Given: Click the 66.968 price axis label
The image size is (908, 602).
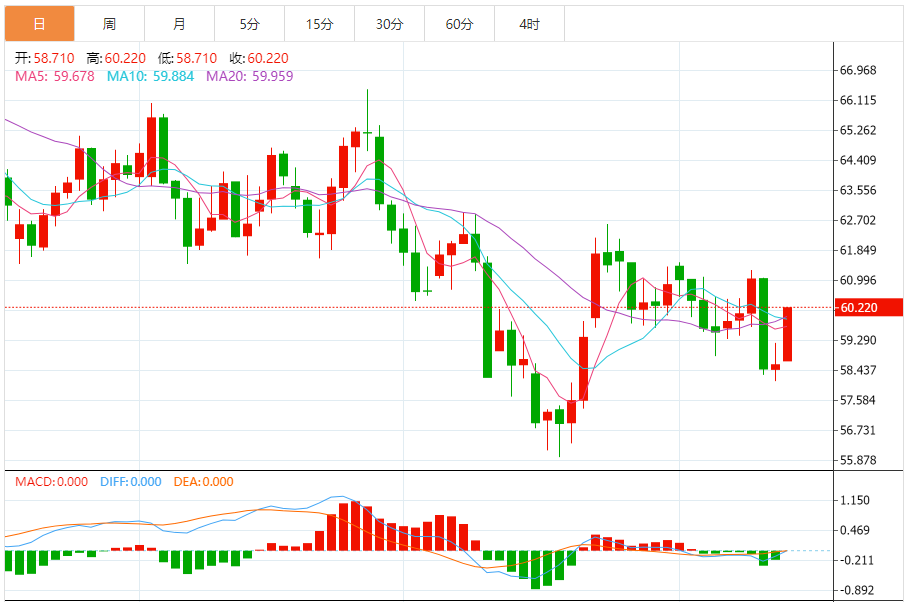Looking at the screenshot, I should (858, 71).
